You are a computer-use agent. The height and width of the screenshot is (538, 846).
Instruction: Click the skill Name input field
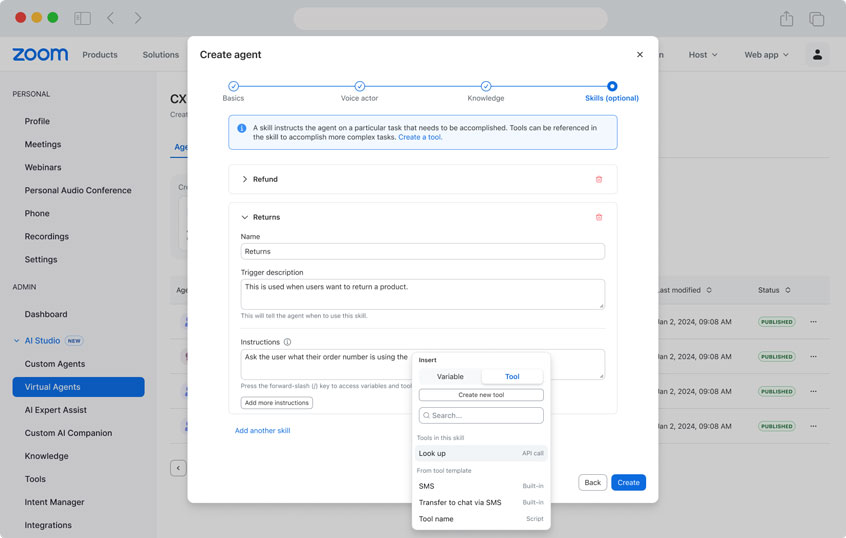(x=422, y=251)
